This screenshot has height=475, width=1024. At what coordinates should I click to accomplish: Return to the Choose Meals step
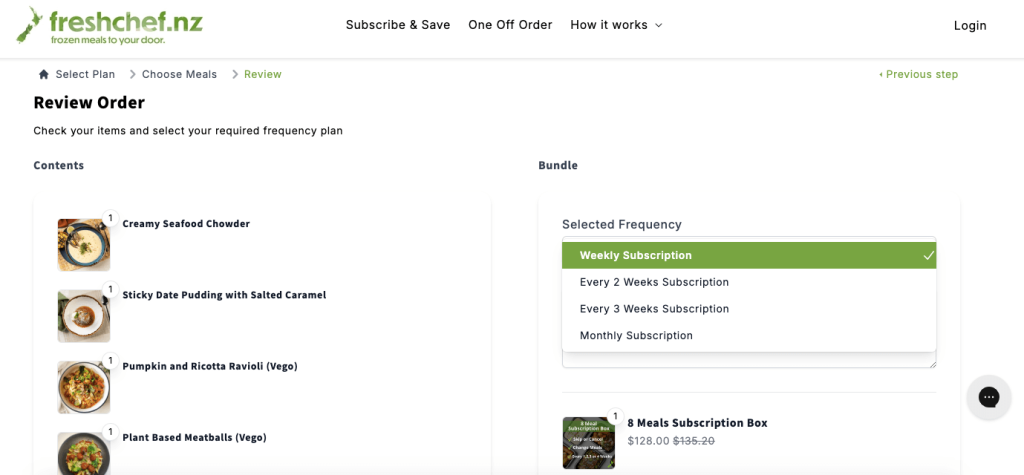[x=179, y=74]
